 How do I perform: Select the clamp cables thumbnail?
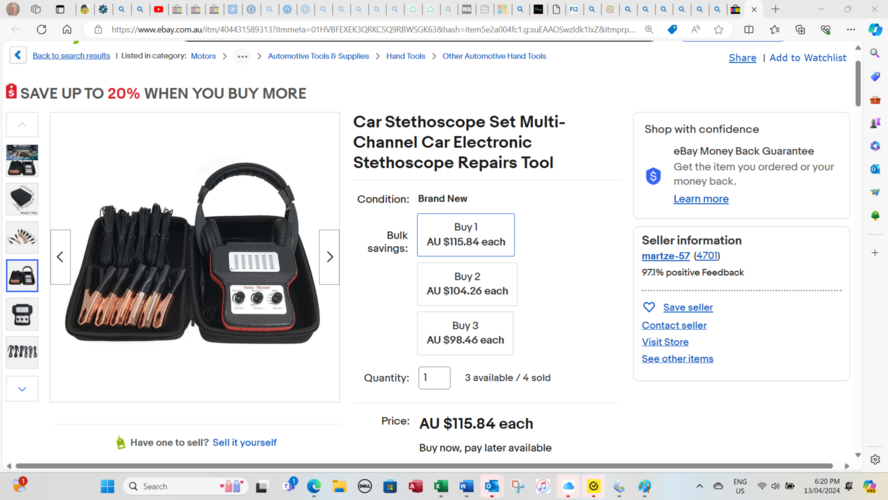coord(22,237)
